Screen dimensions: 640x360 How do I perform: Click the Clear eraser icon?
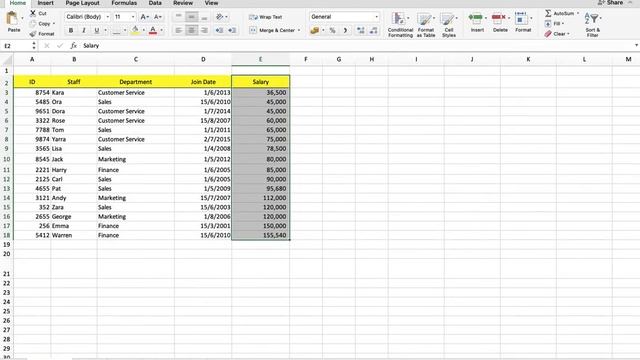(x=548, y=34)
